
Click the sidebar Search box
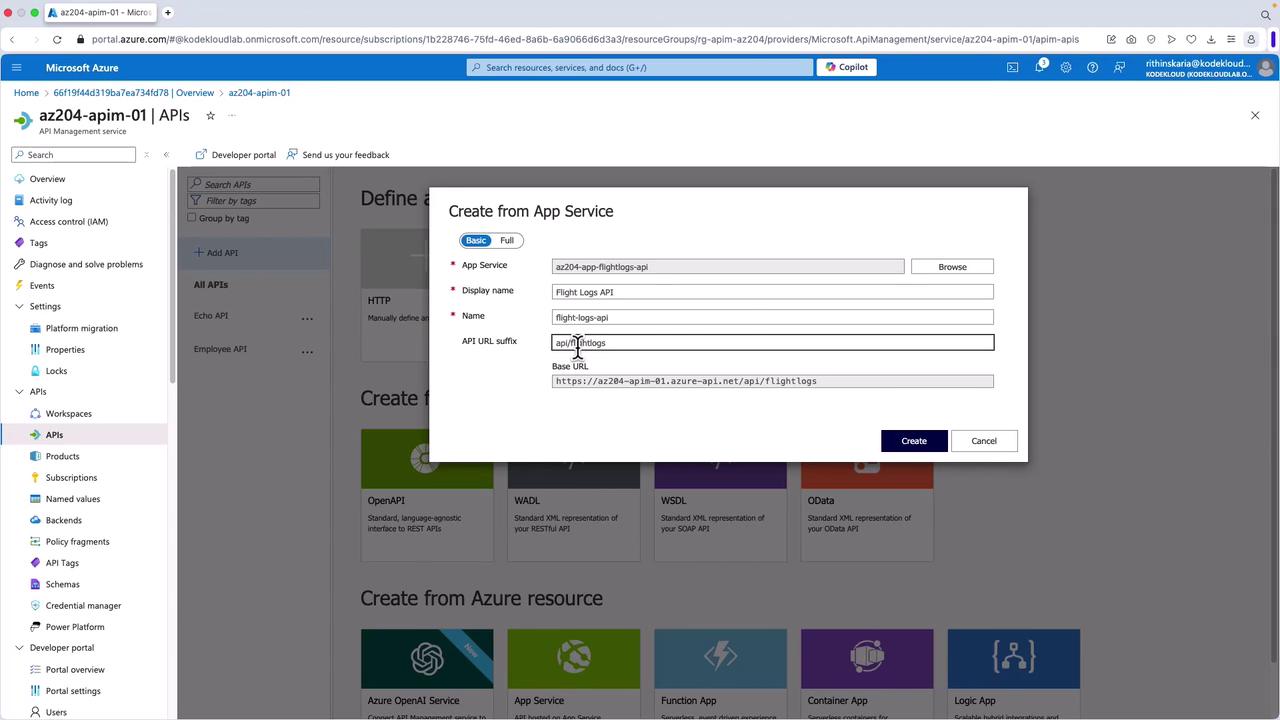pos(73,155)
